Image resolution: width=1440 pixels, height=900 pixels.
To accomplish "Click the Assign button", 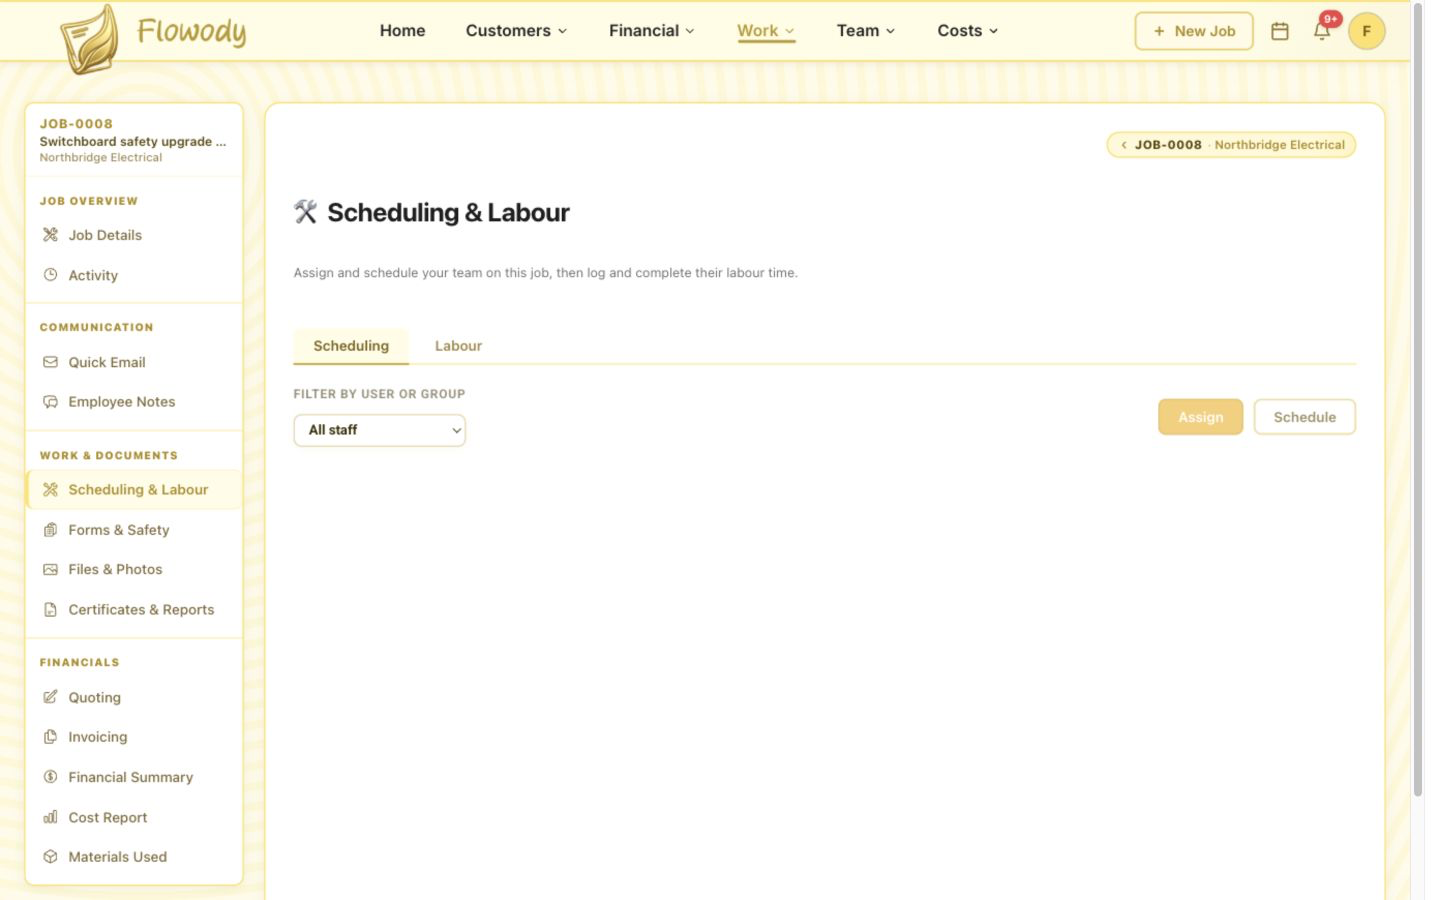I will pos(1200,417).
